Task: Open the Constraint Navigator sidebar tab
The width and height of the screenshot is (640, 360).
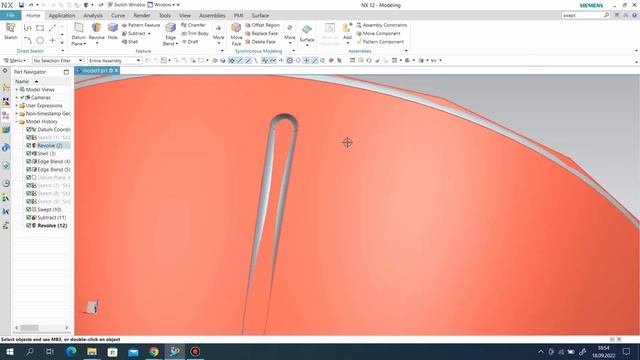Action: 6,101
